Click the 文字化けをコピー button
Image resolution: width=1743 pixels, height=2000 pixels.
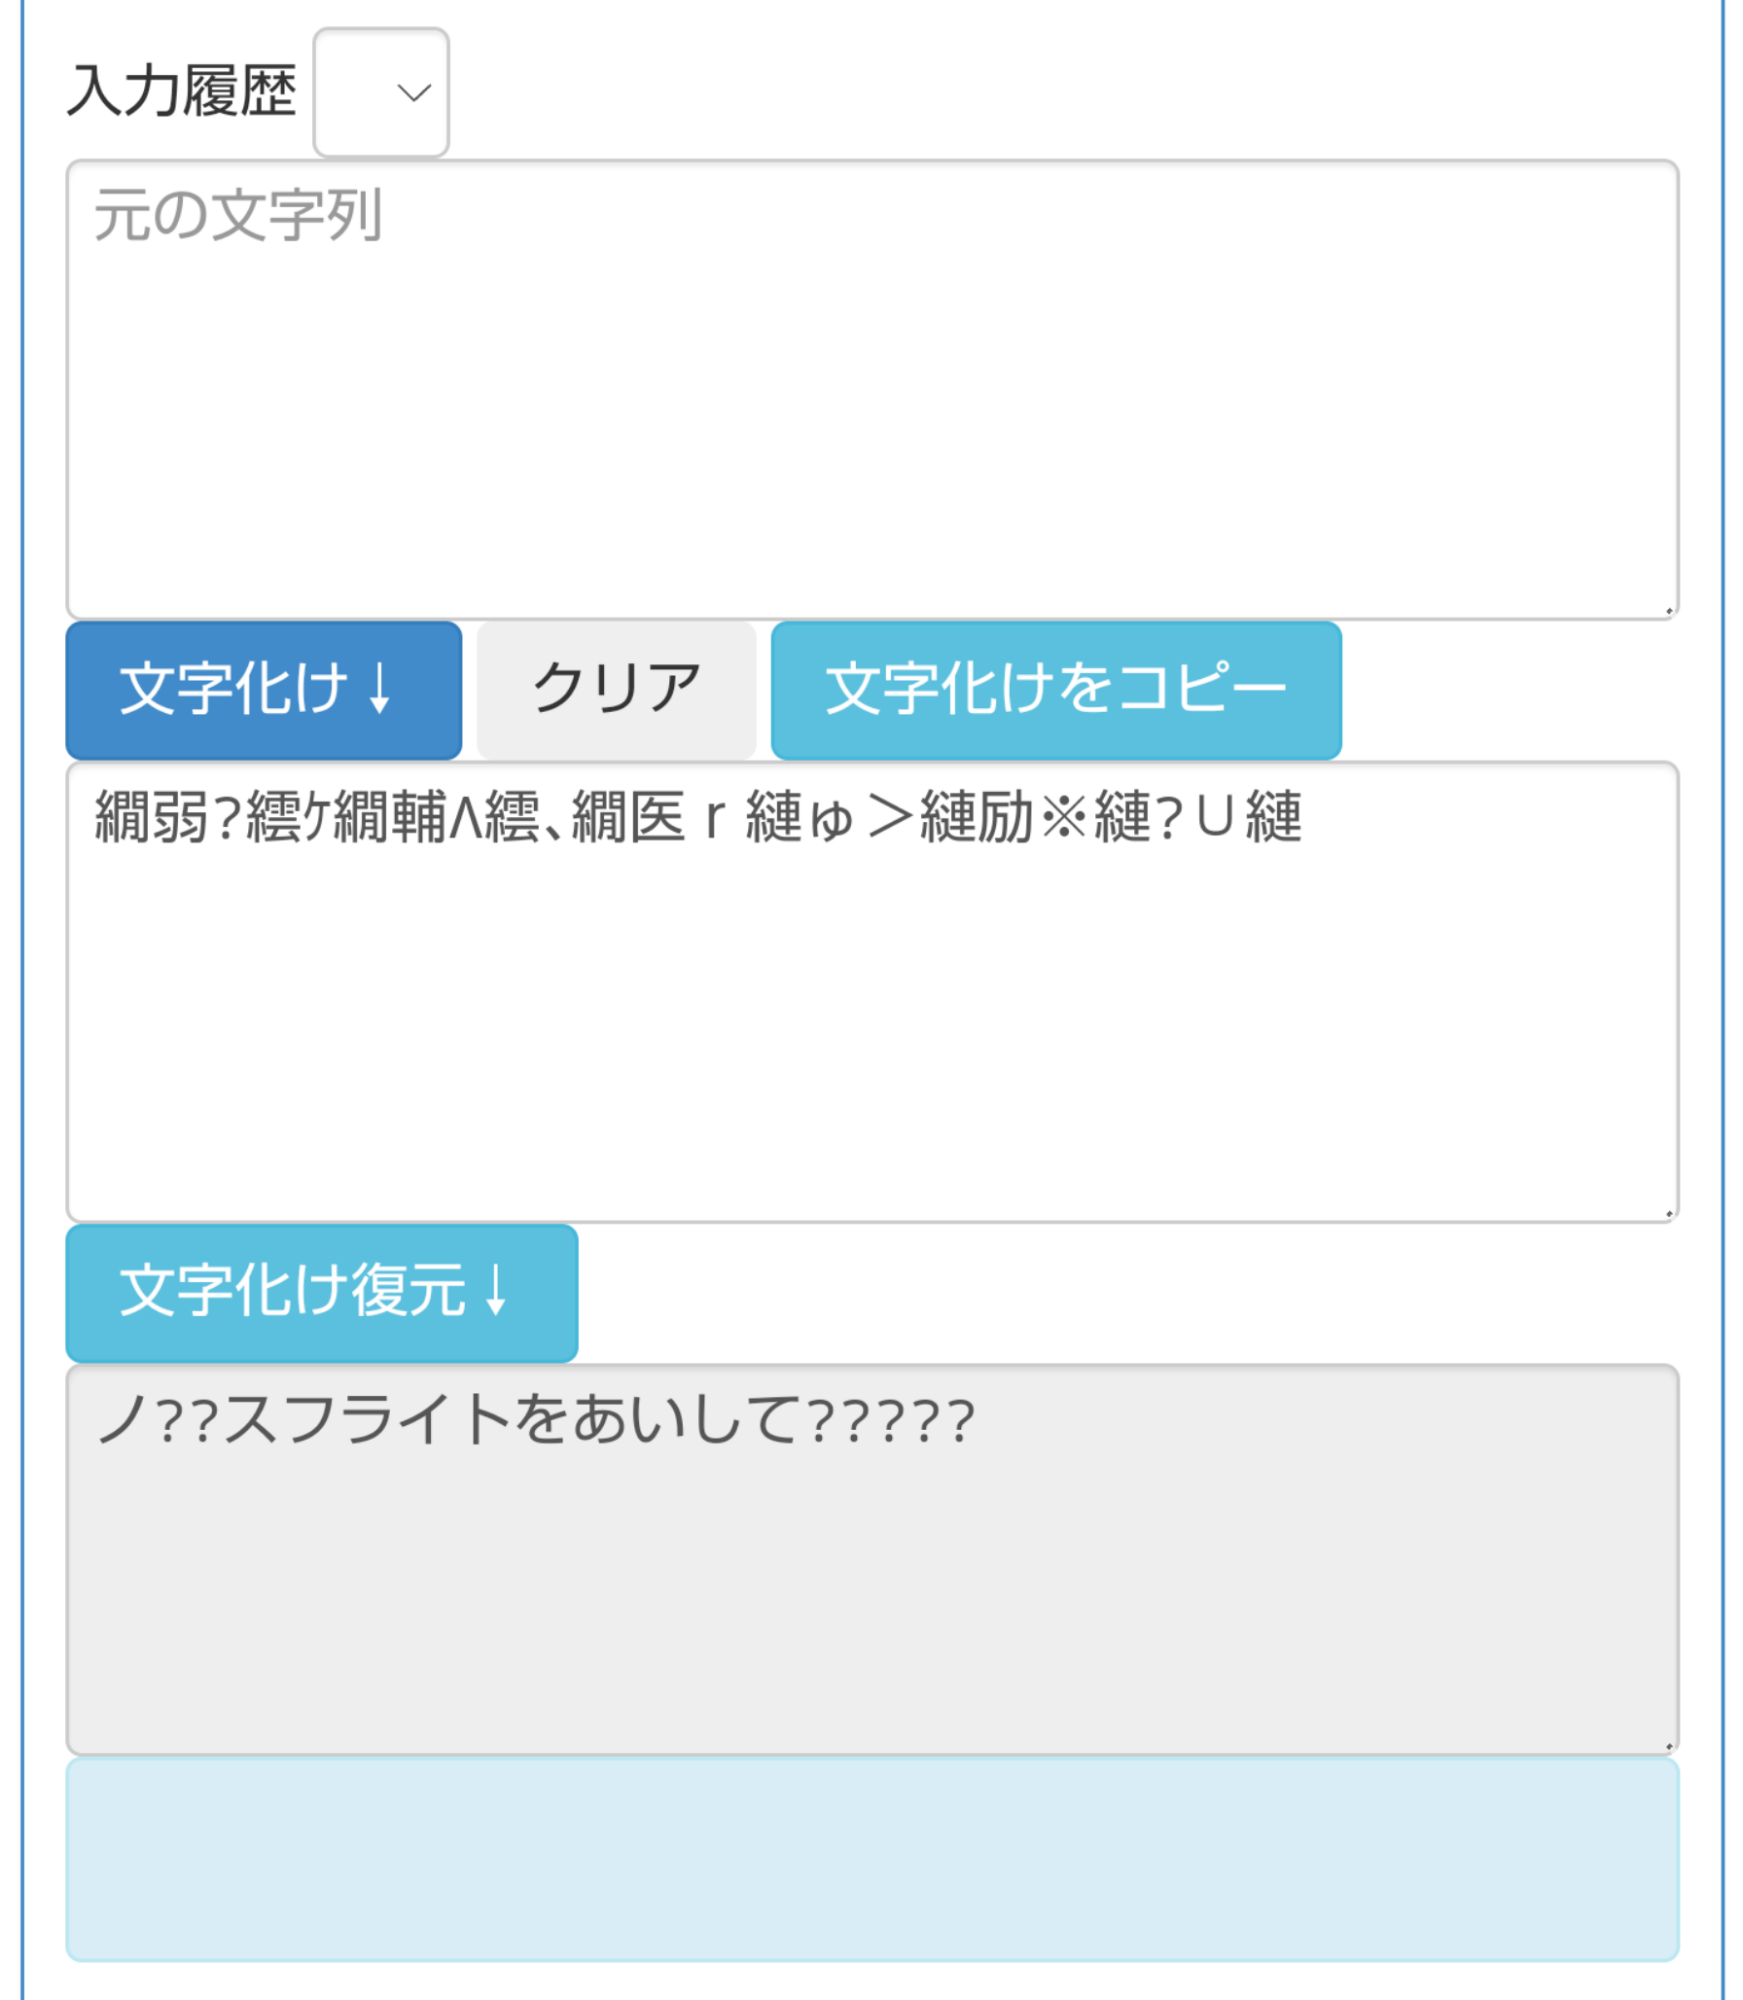click(1055, 690)
